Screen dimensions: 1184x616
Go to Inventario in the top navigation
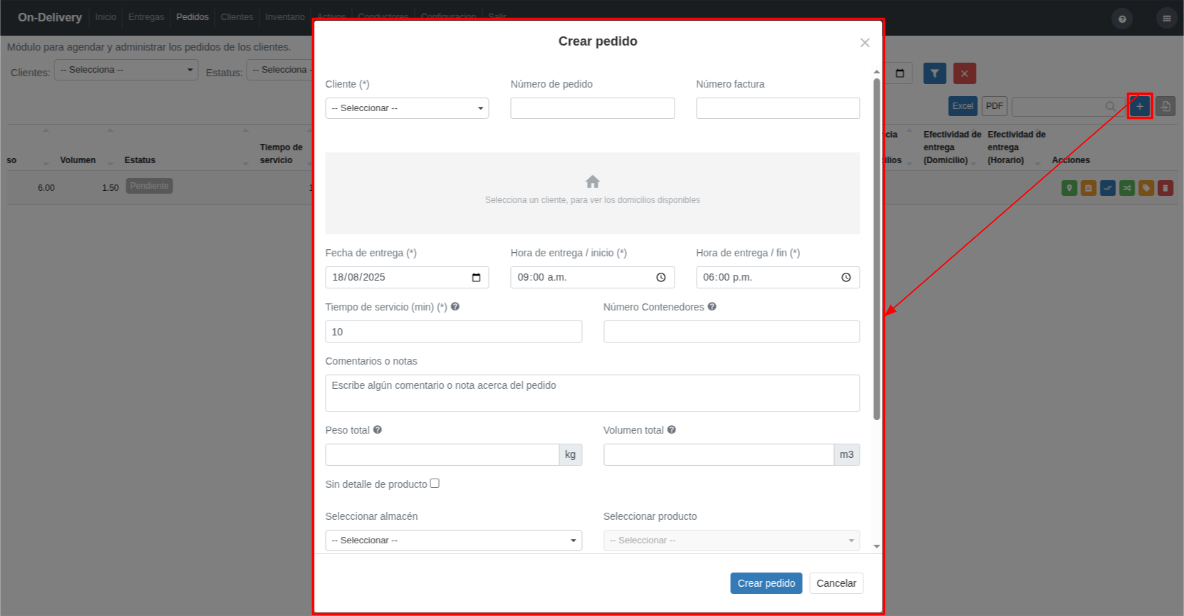point(285,17)
